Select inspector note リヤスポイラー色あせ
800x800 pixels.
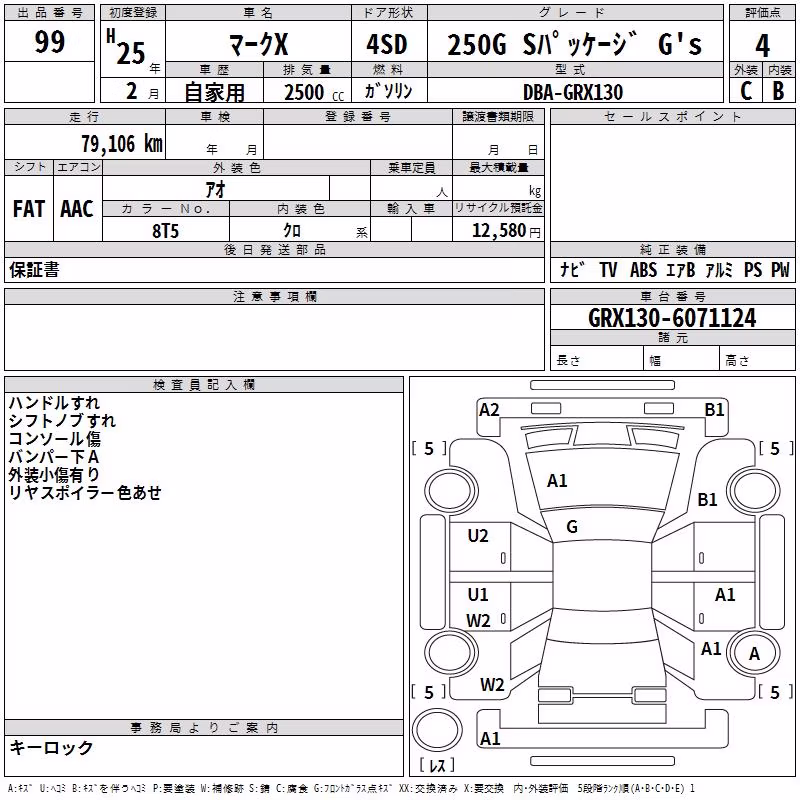(x=85, y=492)
